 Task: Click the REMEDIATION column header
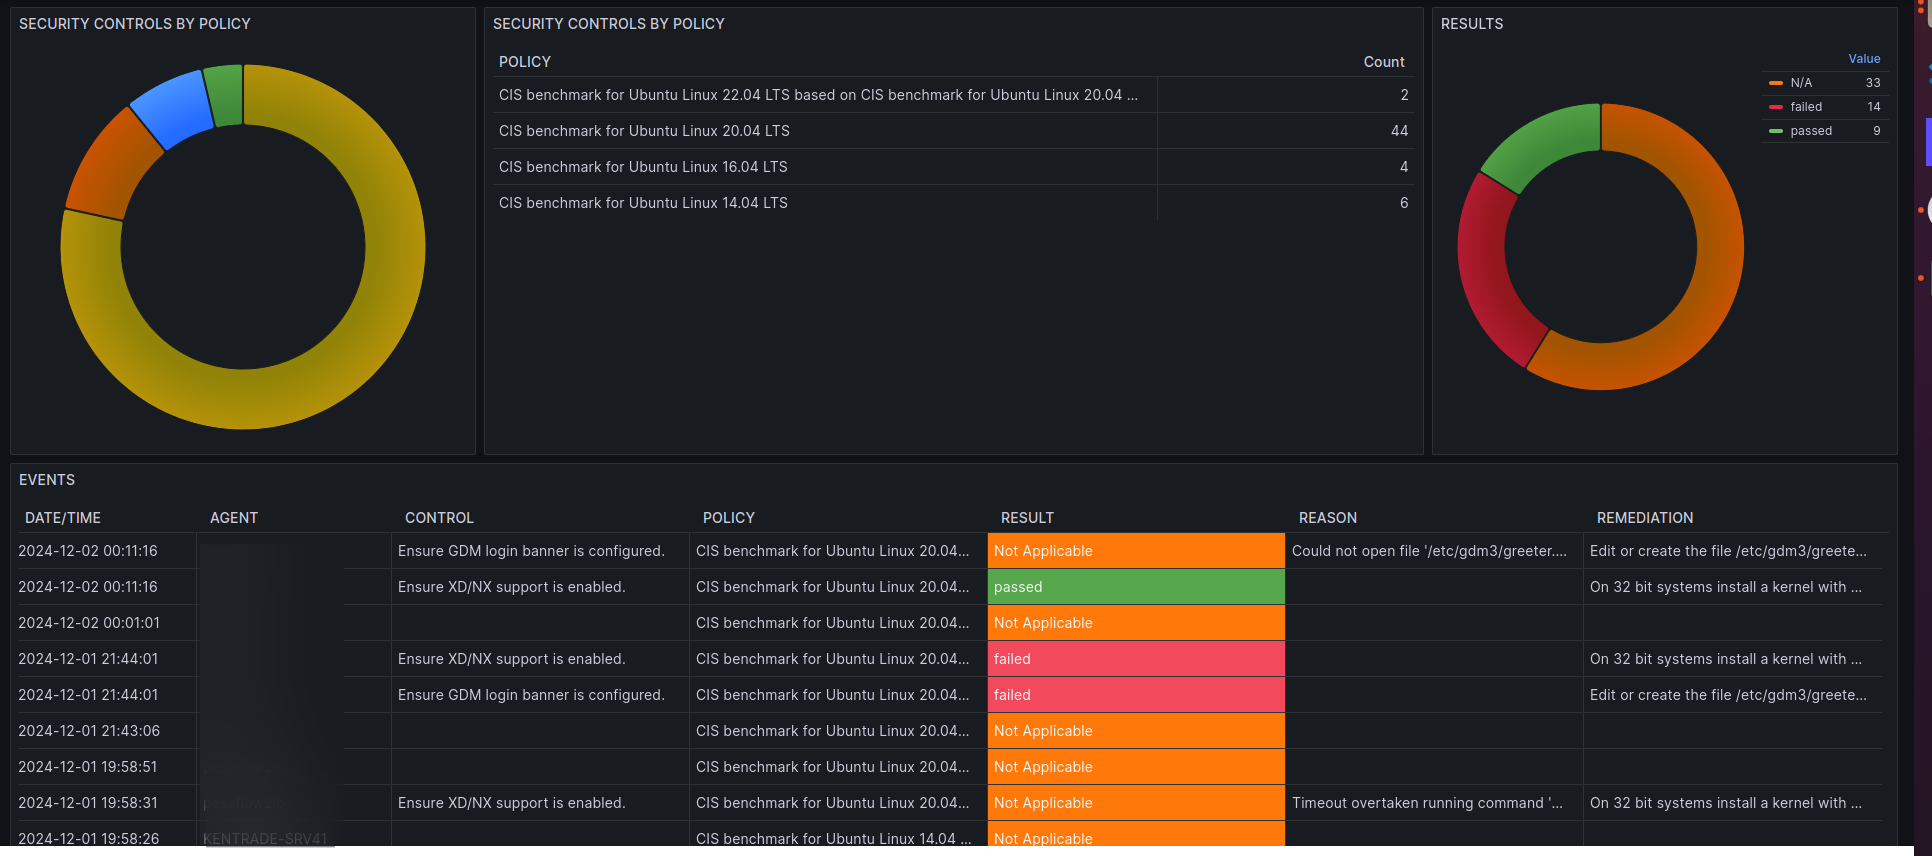coord(1645,518)
